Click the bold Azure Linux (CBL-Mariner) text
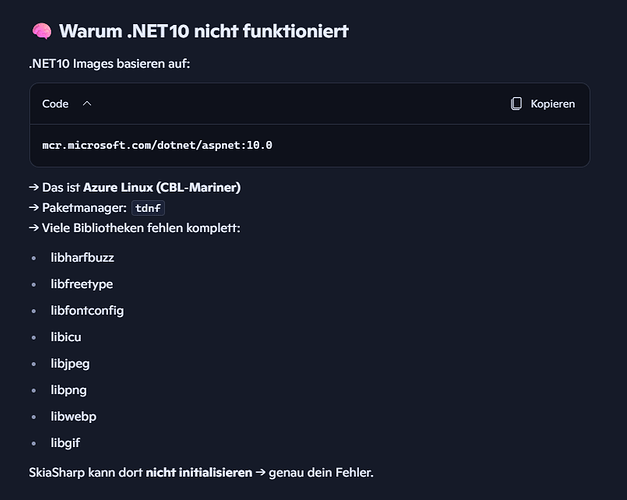This screenshot has width=627, height=500. pyautogui.click(x=162, y=188)
